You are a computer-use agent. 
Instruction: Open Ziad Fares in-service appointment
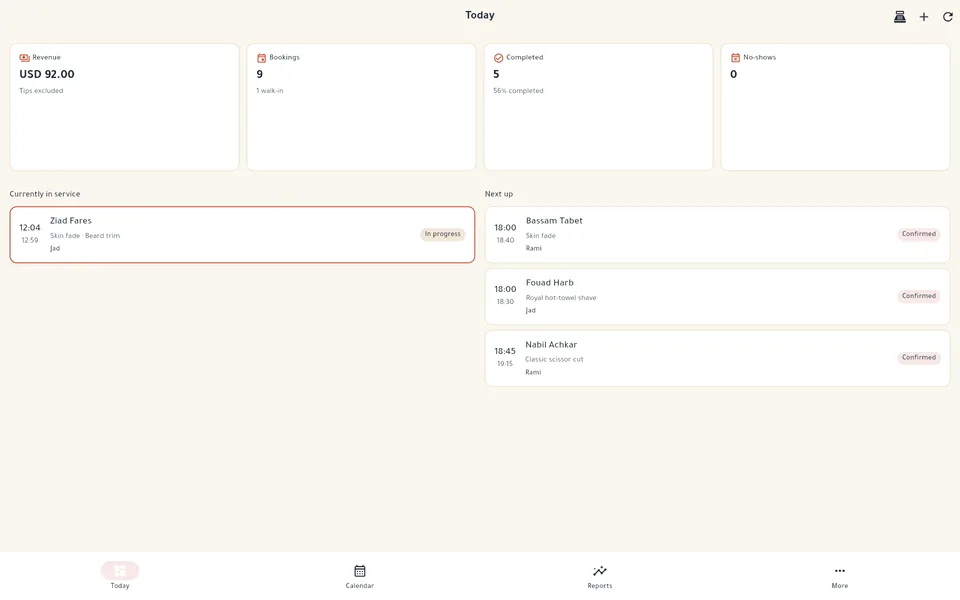pyautogui.click(x=242, y=234)
